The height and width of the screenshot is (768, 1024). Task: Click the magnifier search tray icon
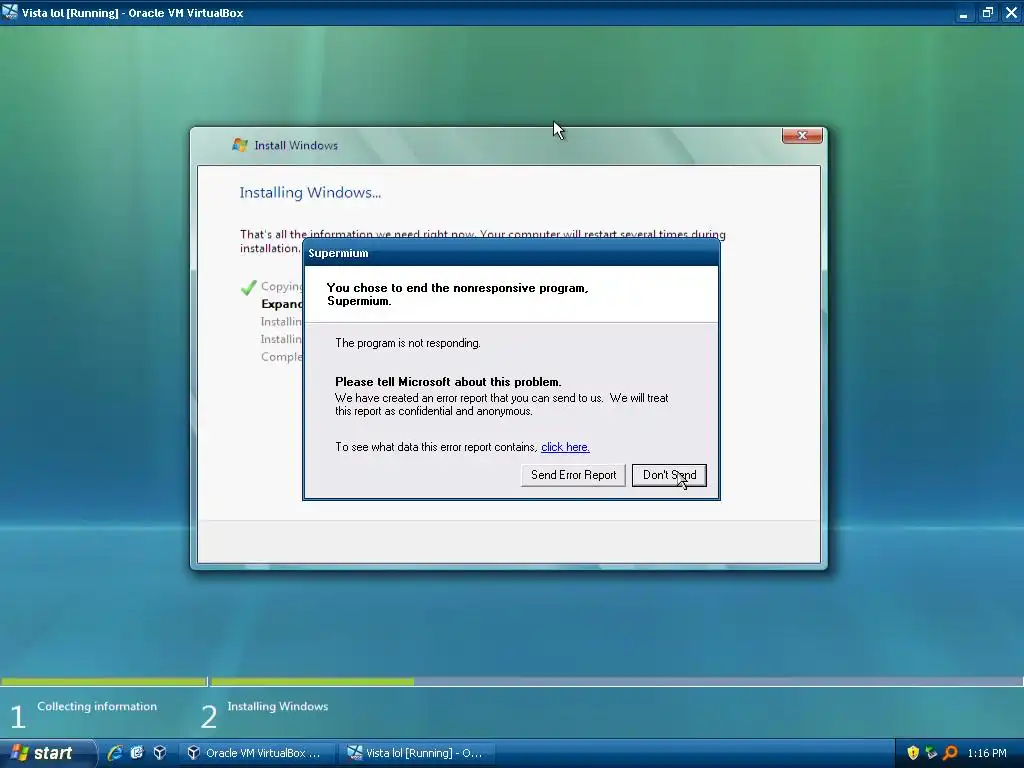pos(950,753)
